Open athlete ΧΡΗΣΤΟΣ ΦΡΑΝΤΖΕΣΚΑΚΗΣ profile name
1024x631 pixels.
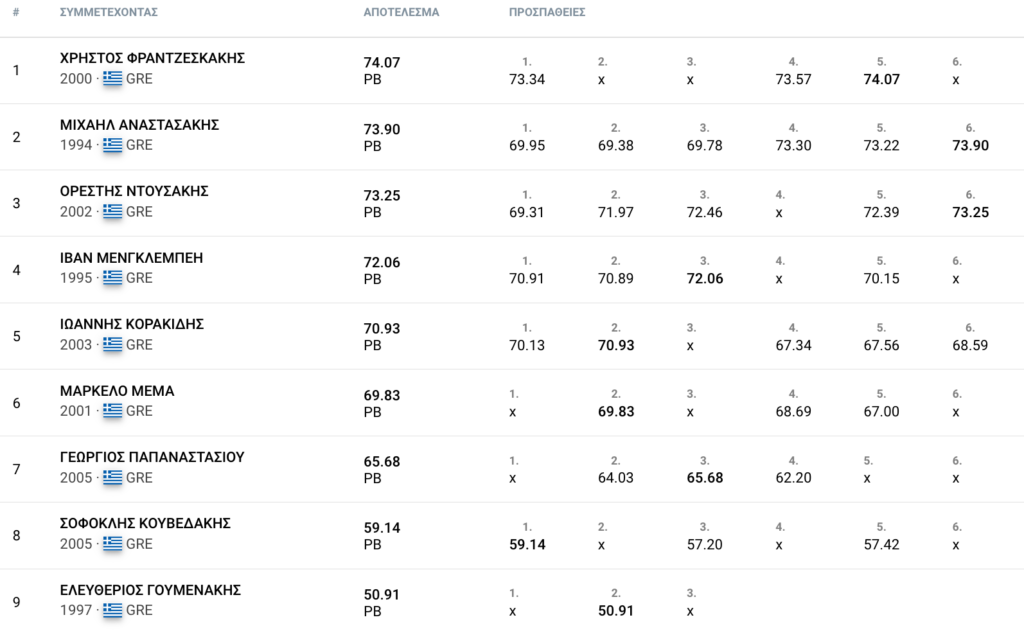click(152, 58)
